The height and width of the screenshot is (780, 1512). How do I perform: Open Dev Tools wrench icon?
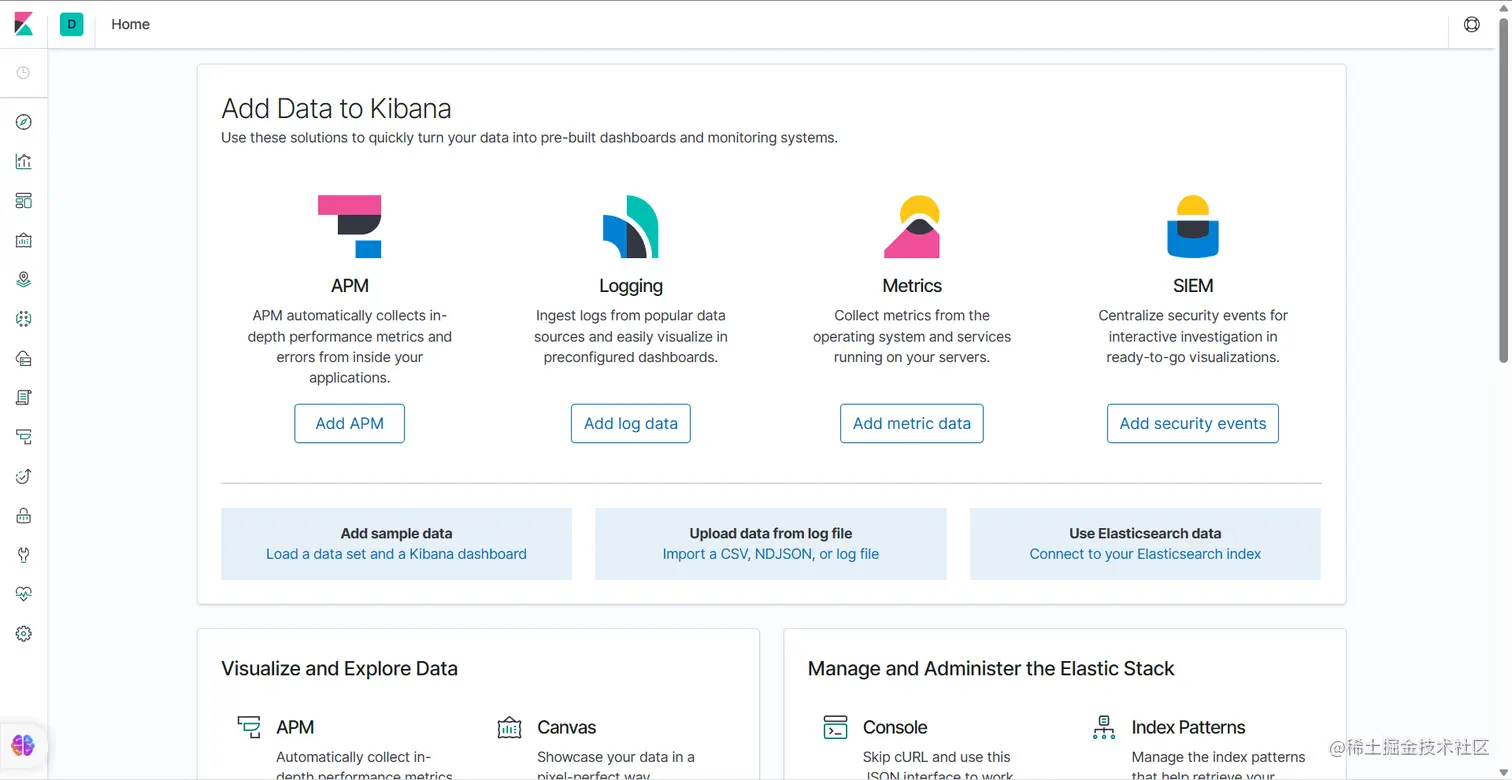[24, 555]
